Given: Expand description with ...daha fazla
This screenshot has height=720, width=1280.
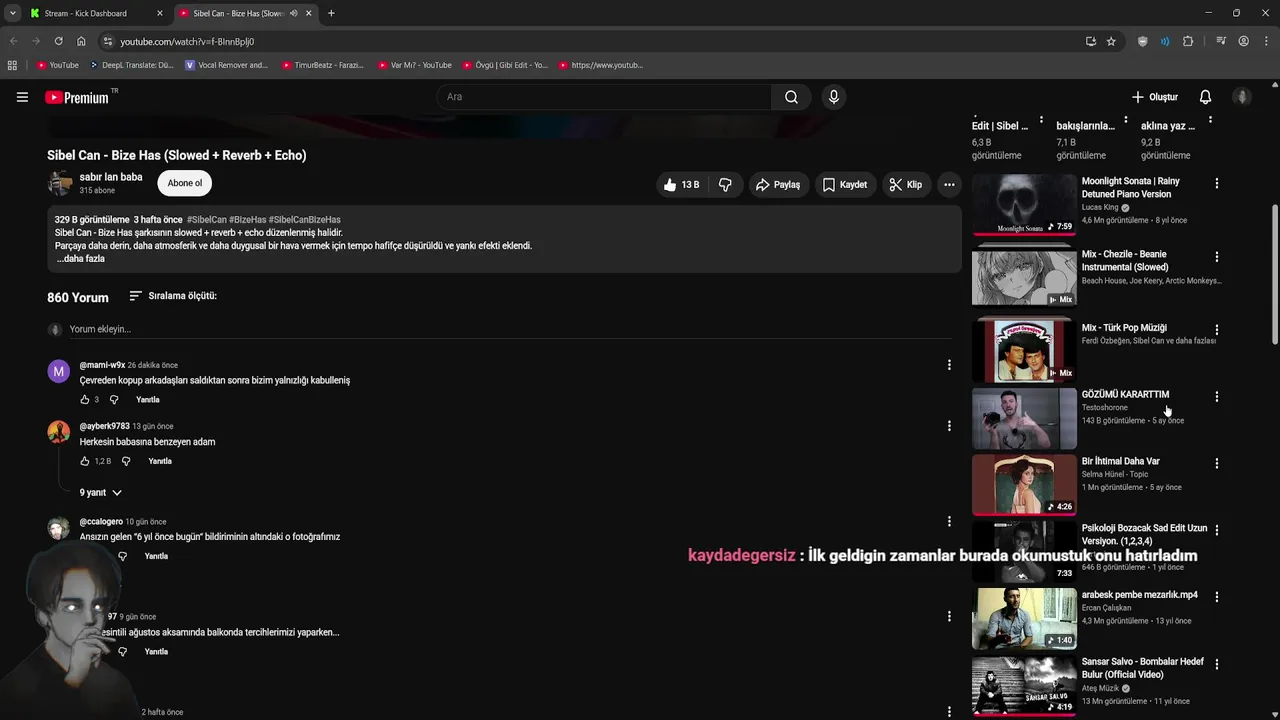Looking at the screenshot, I should (x=80, y=259).
